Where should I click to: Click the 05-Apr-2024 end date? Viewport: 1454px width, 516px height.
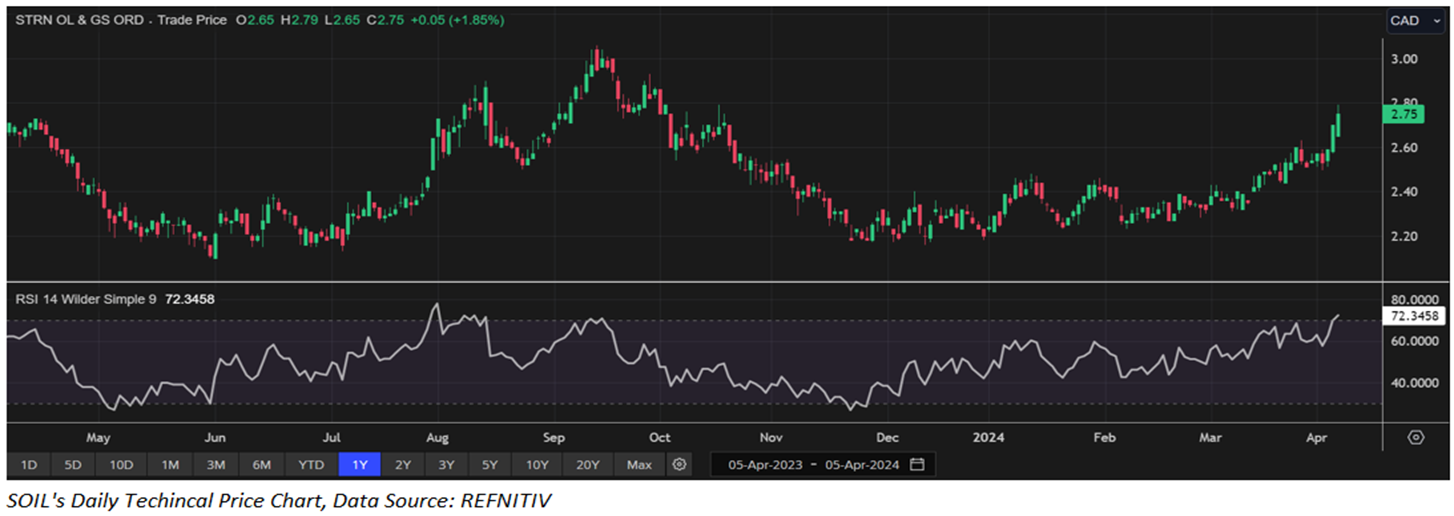[x=865, y=464]
